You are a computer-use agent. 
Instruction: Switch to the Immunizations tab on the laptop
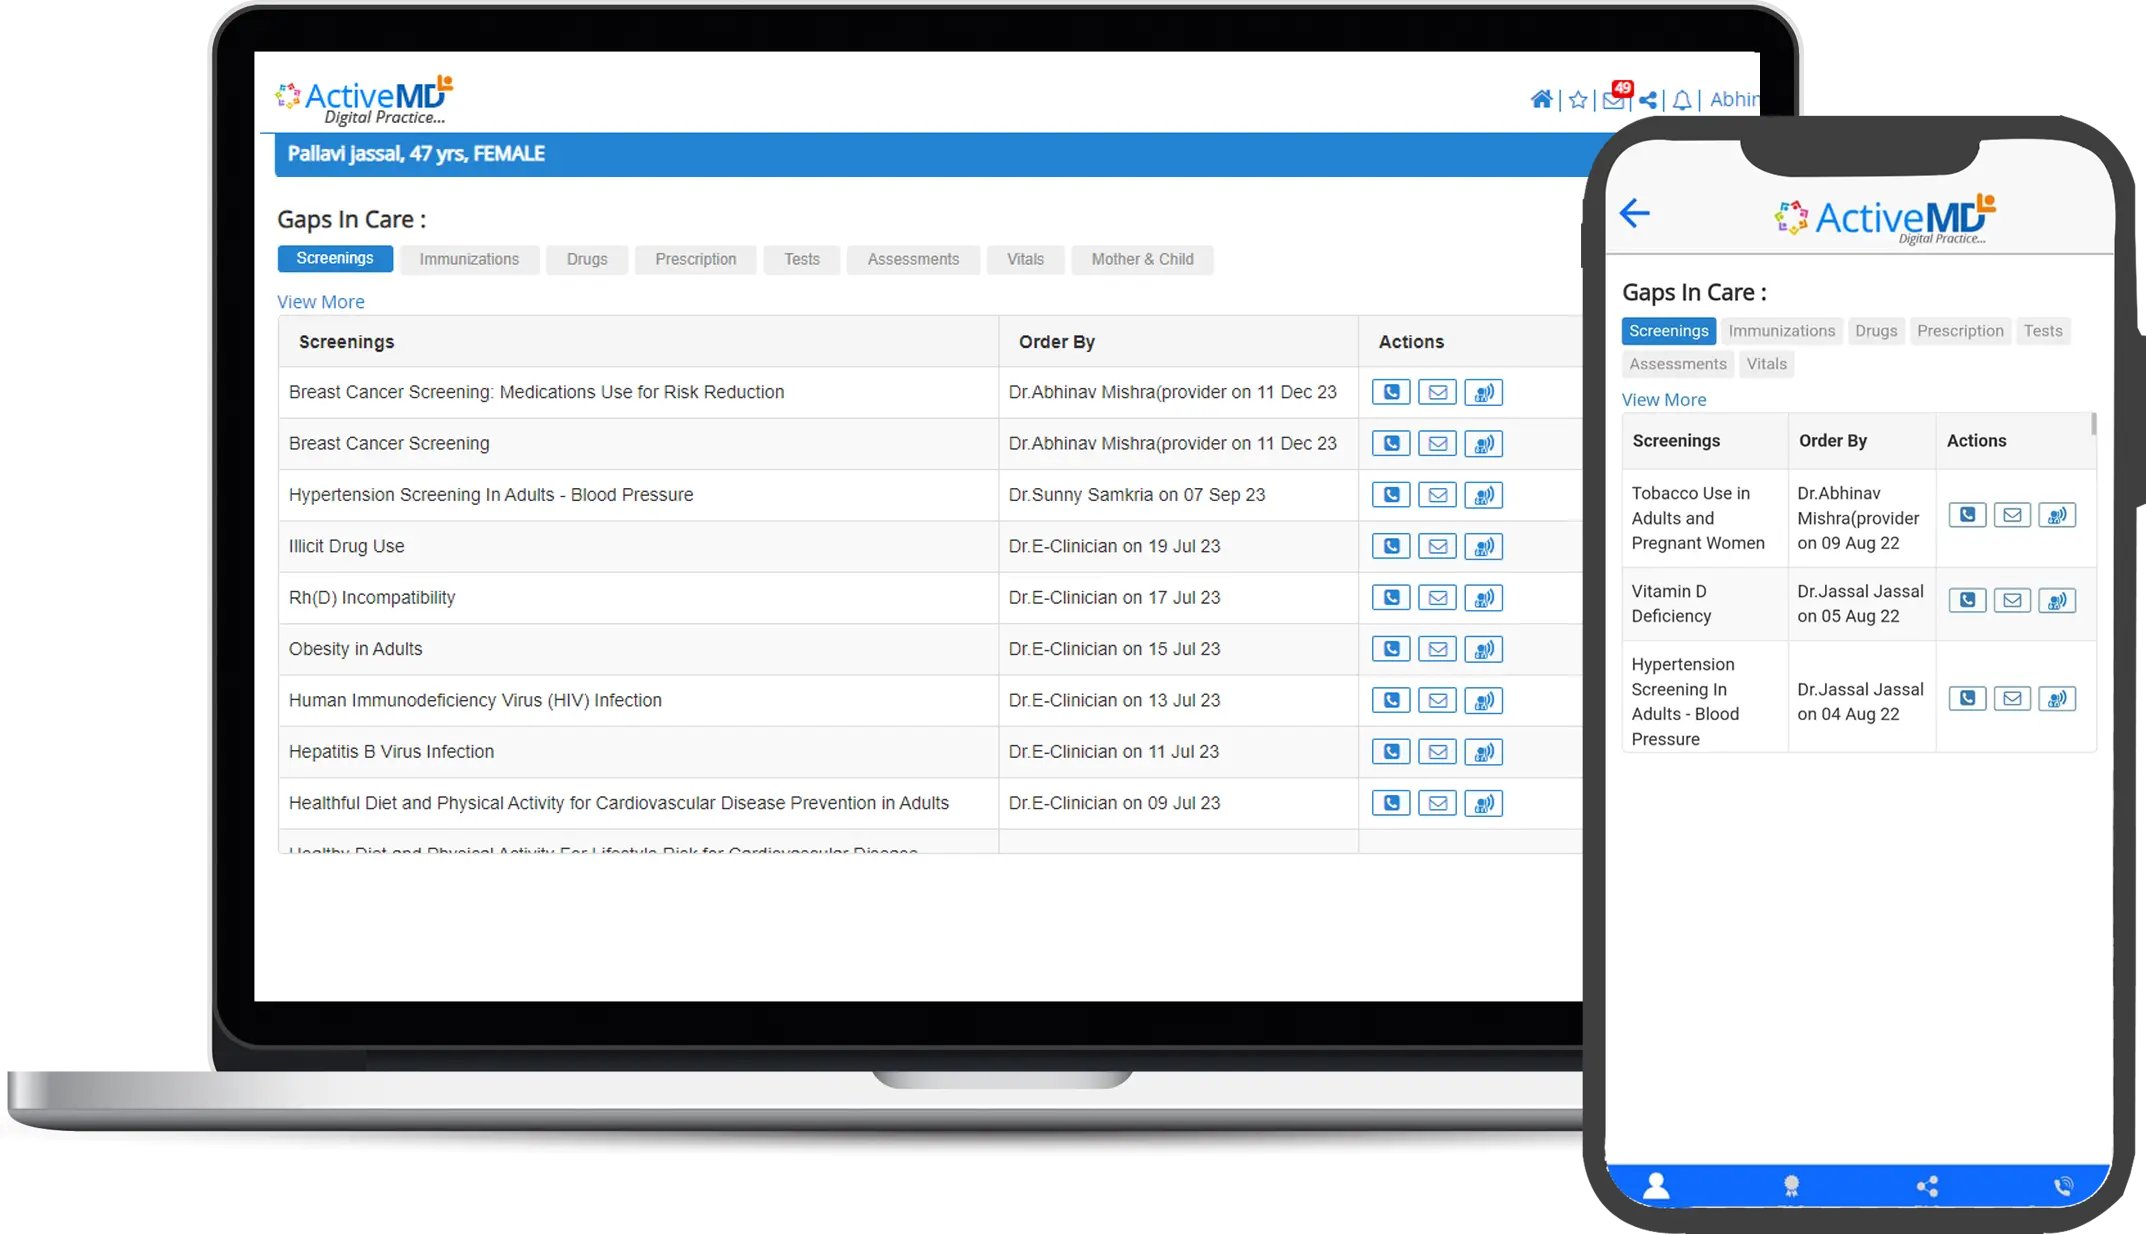(x=469, y=259)
